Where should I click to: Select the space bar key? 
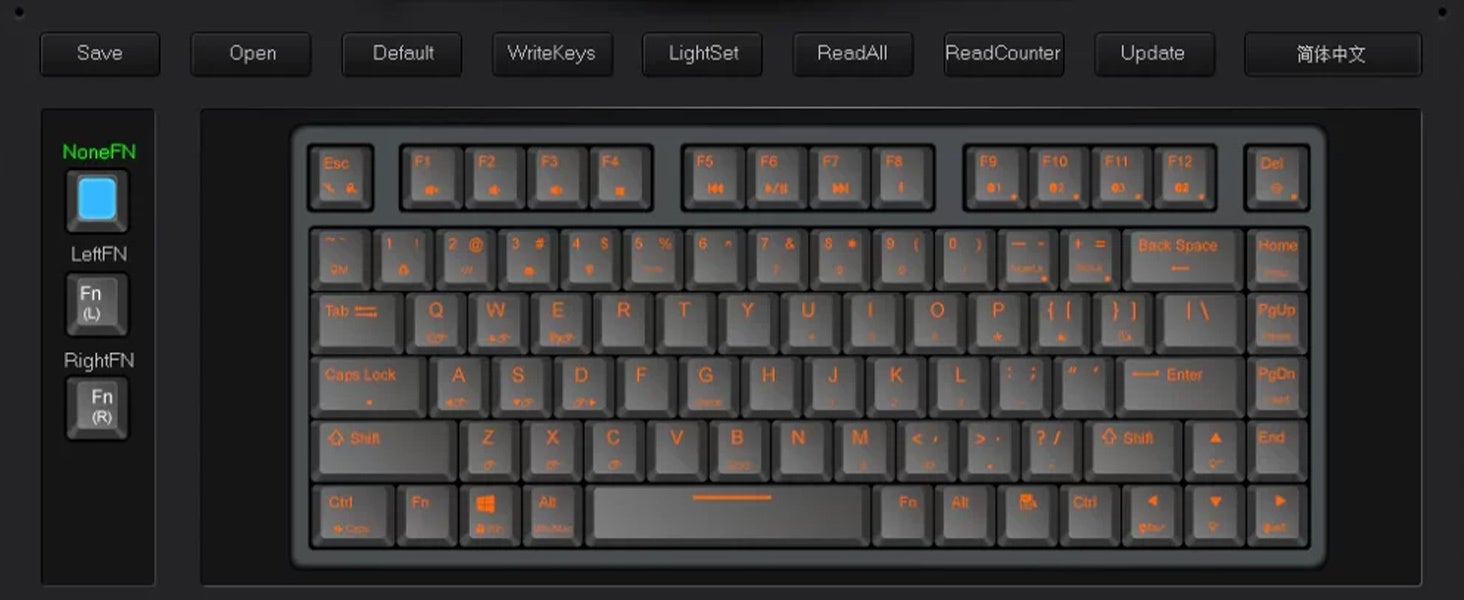[x=731, y=515]
